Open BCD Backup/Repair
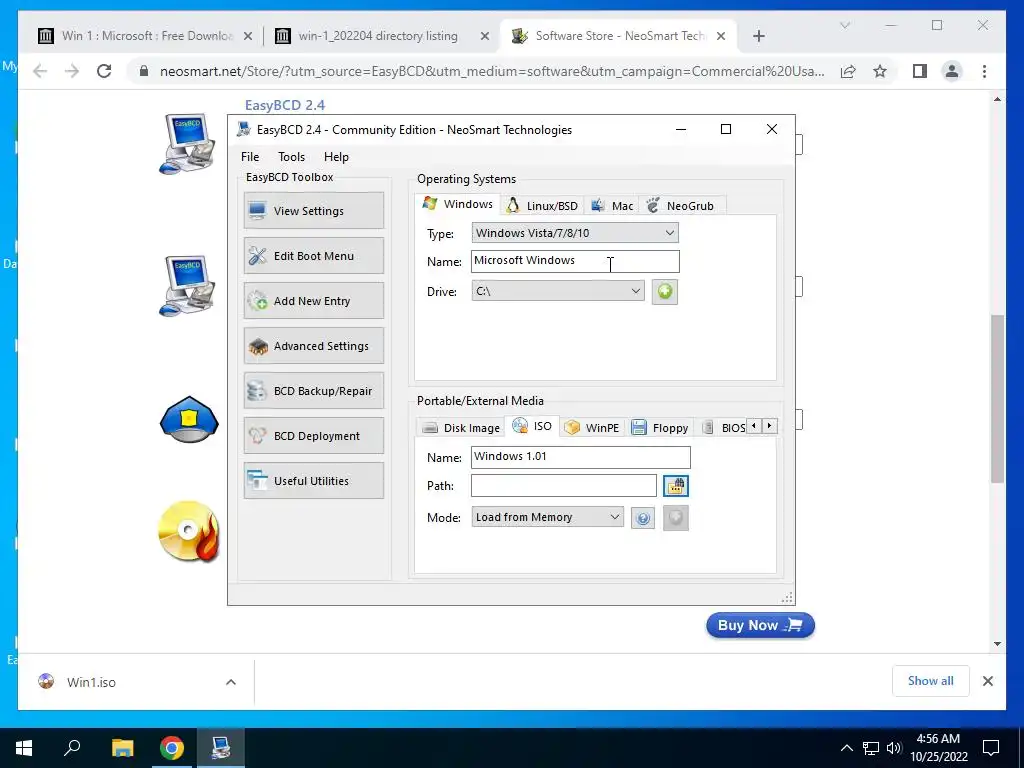Screen dimensions: 1024x768 click(x=313, y=391)
